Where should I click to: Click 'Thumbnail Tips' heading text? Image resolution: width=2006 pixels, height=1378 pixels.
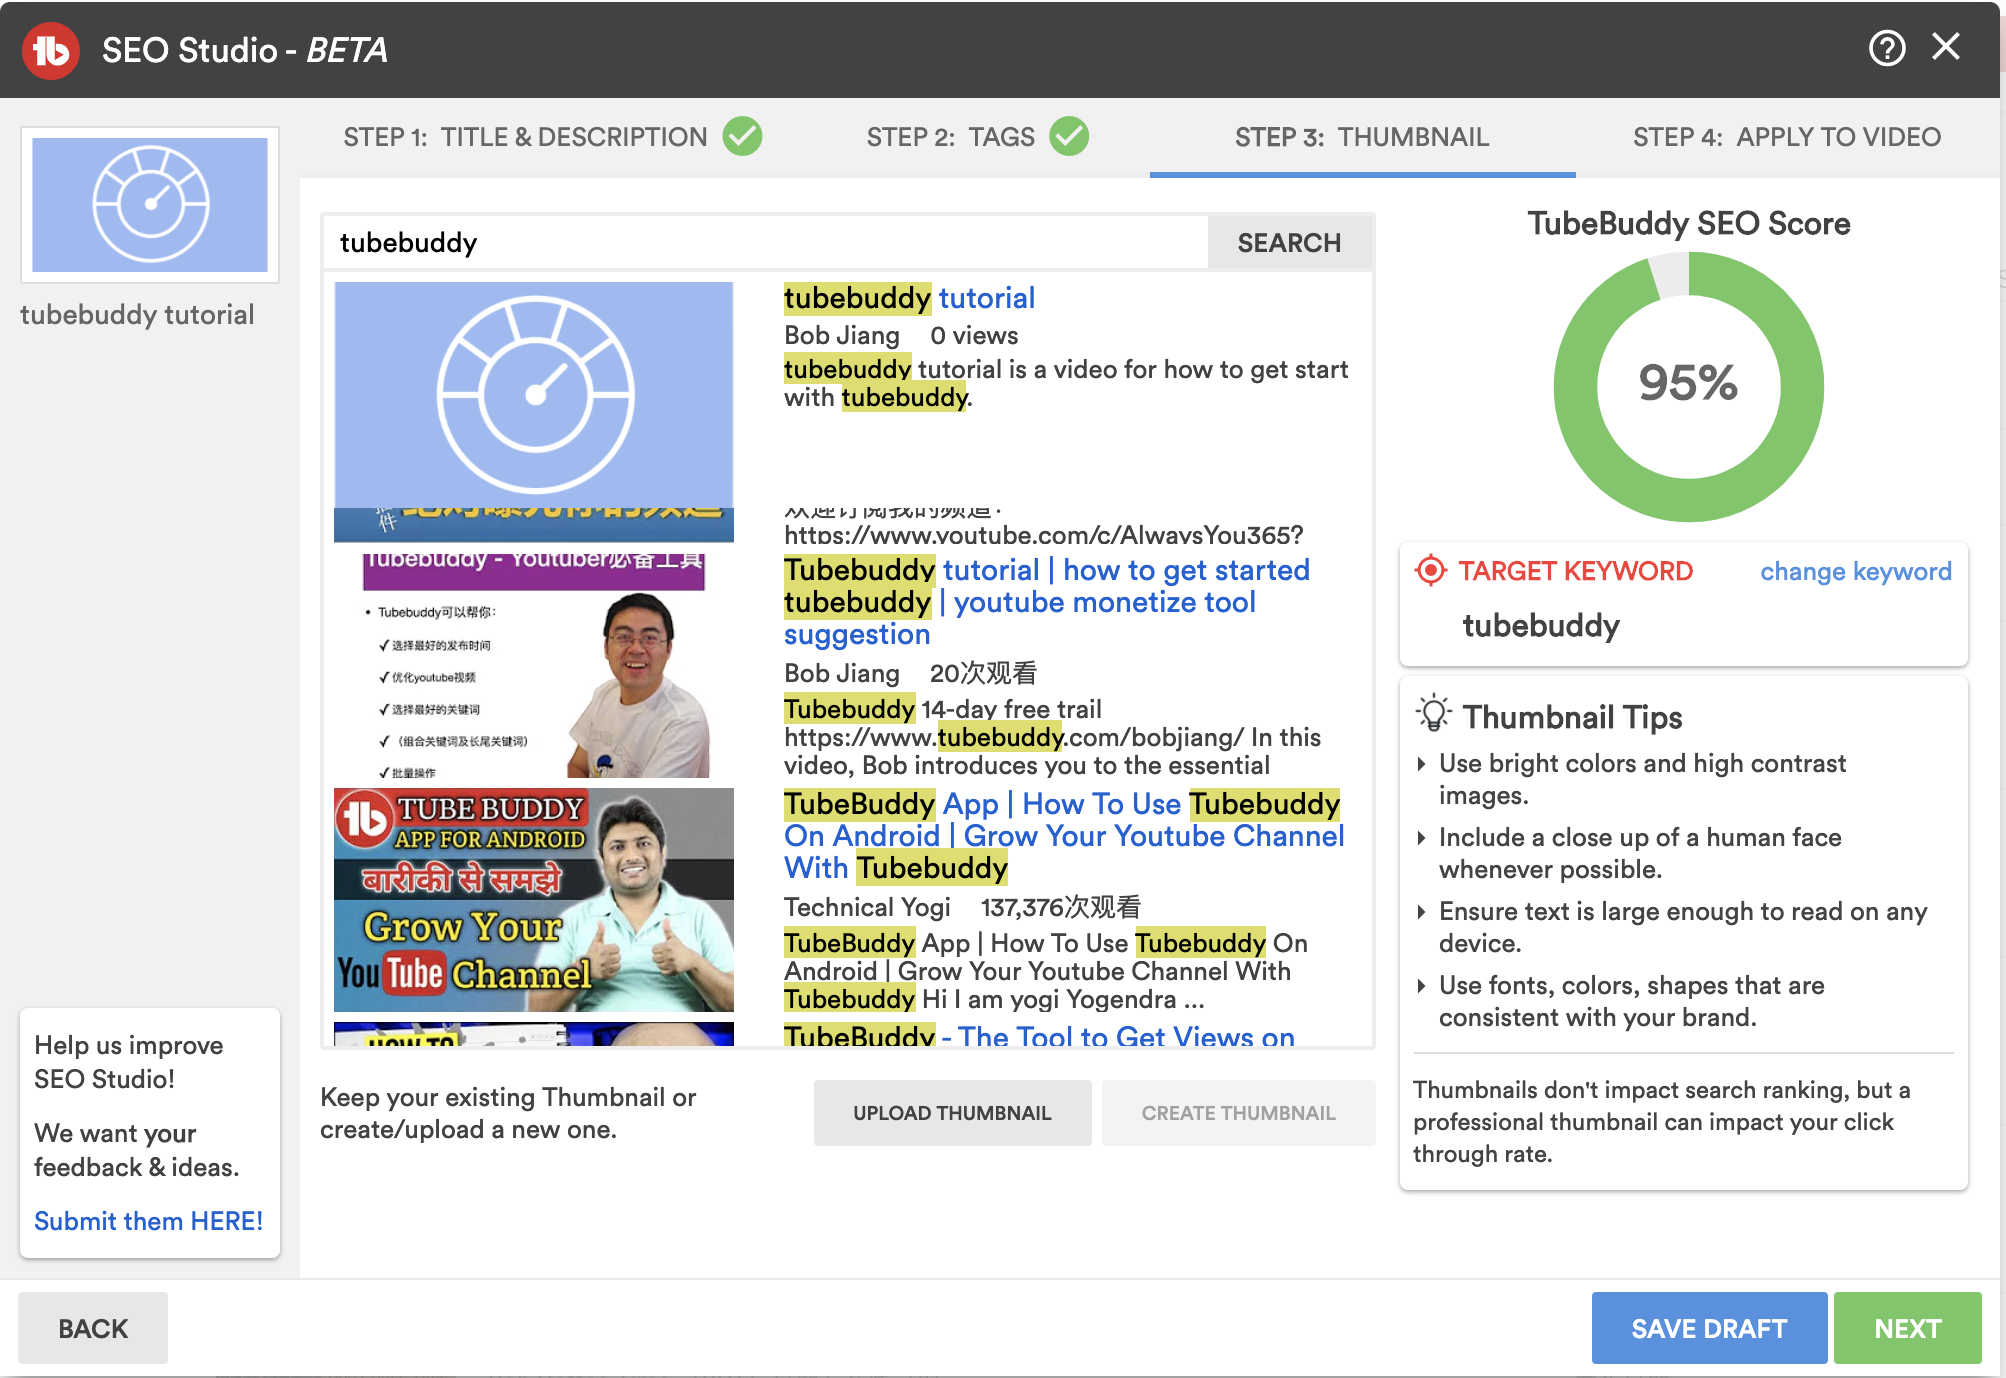[1572, 717]
